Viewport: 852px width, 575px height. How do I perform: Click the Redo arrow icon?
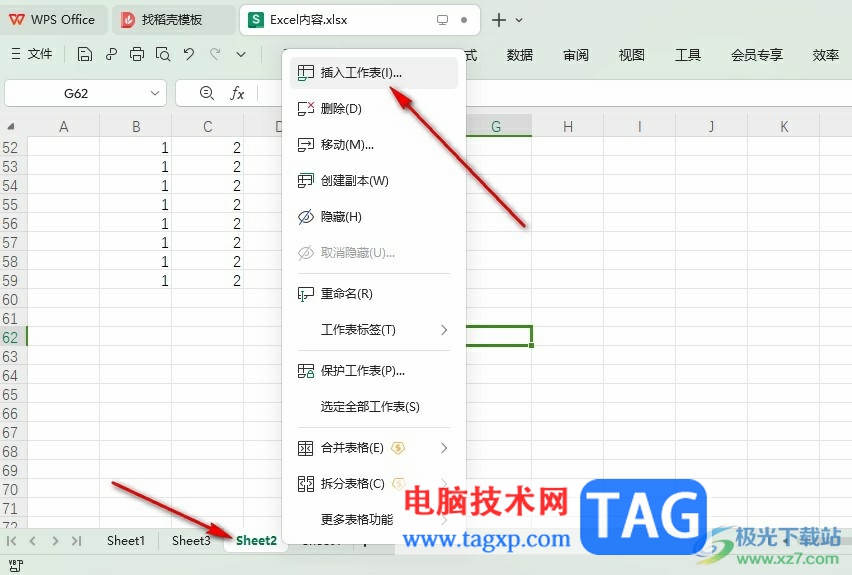pos(215,54)
